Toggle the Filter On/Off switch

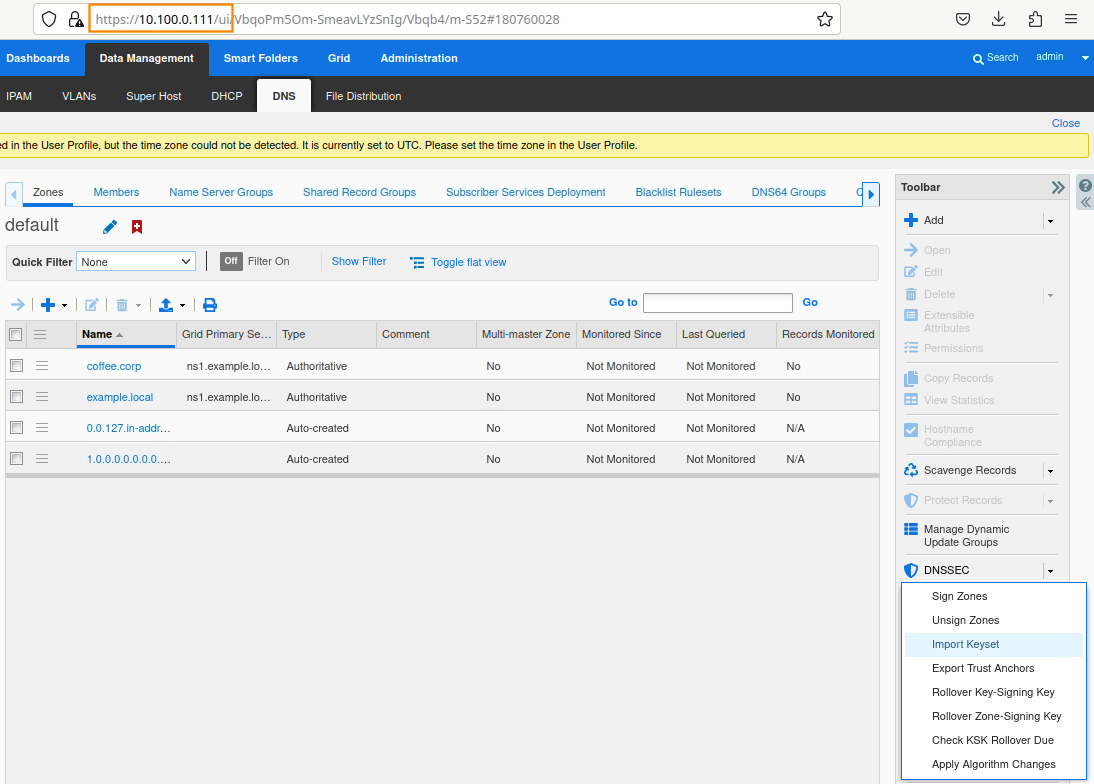pos(232,261)
